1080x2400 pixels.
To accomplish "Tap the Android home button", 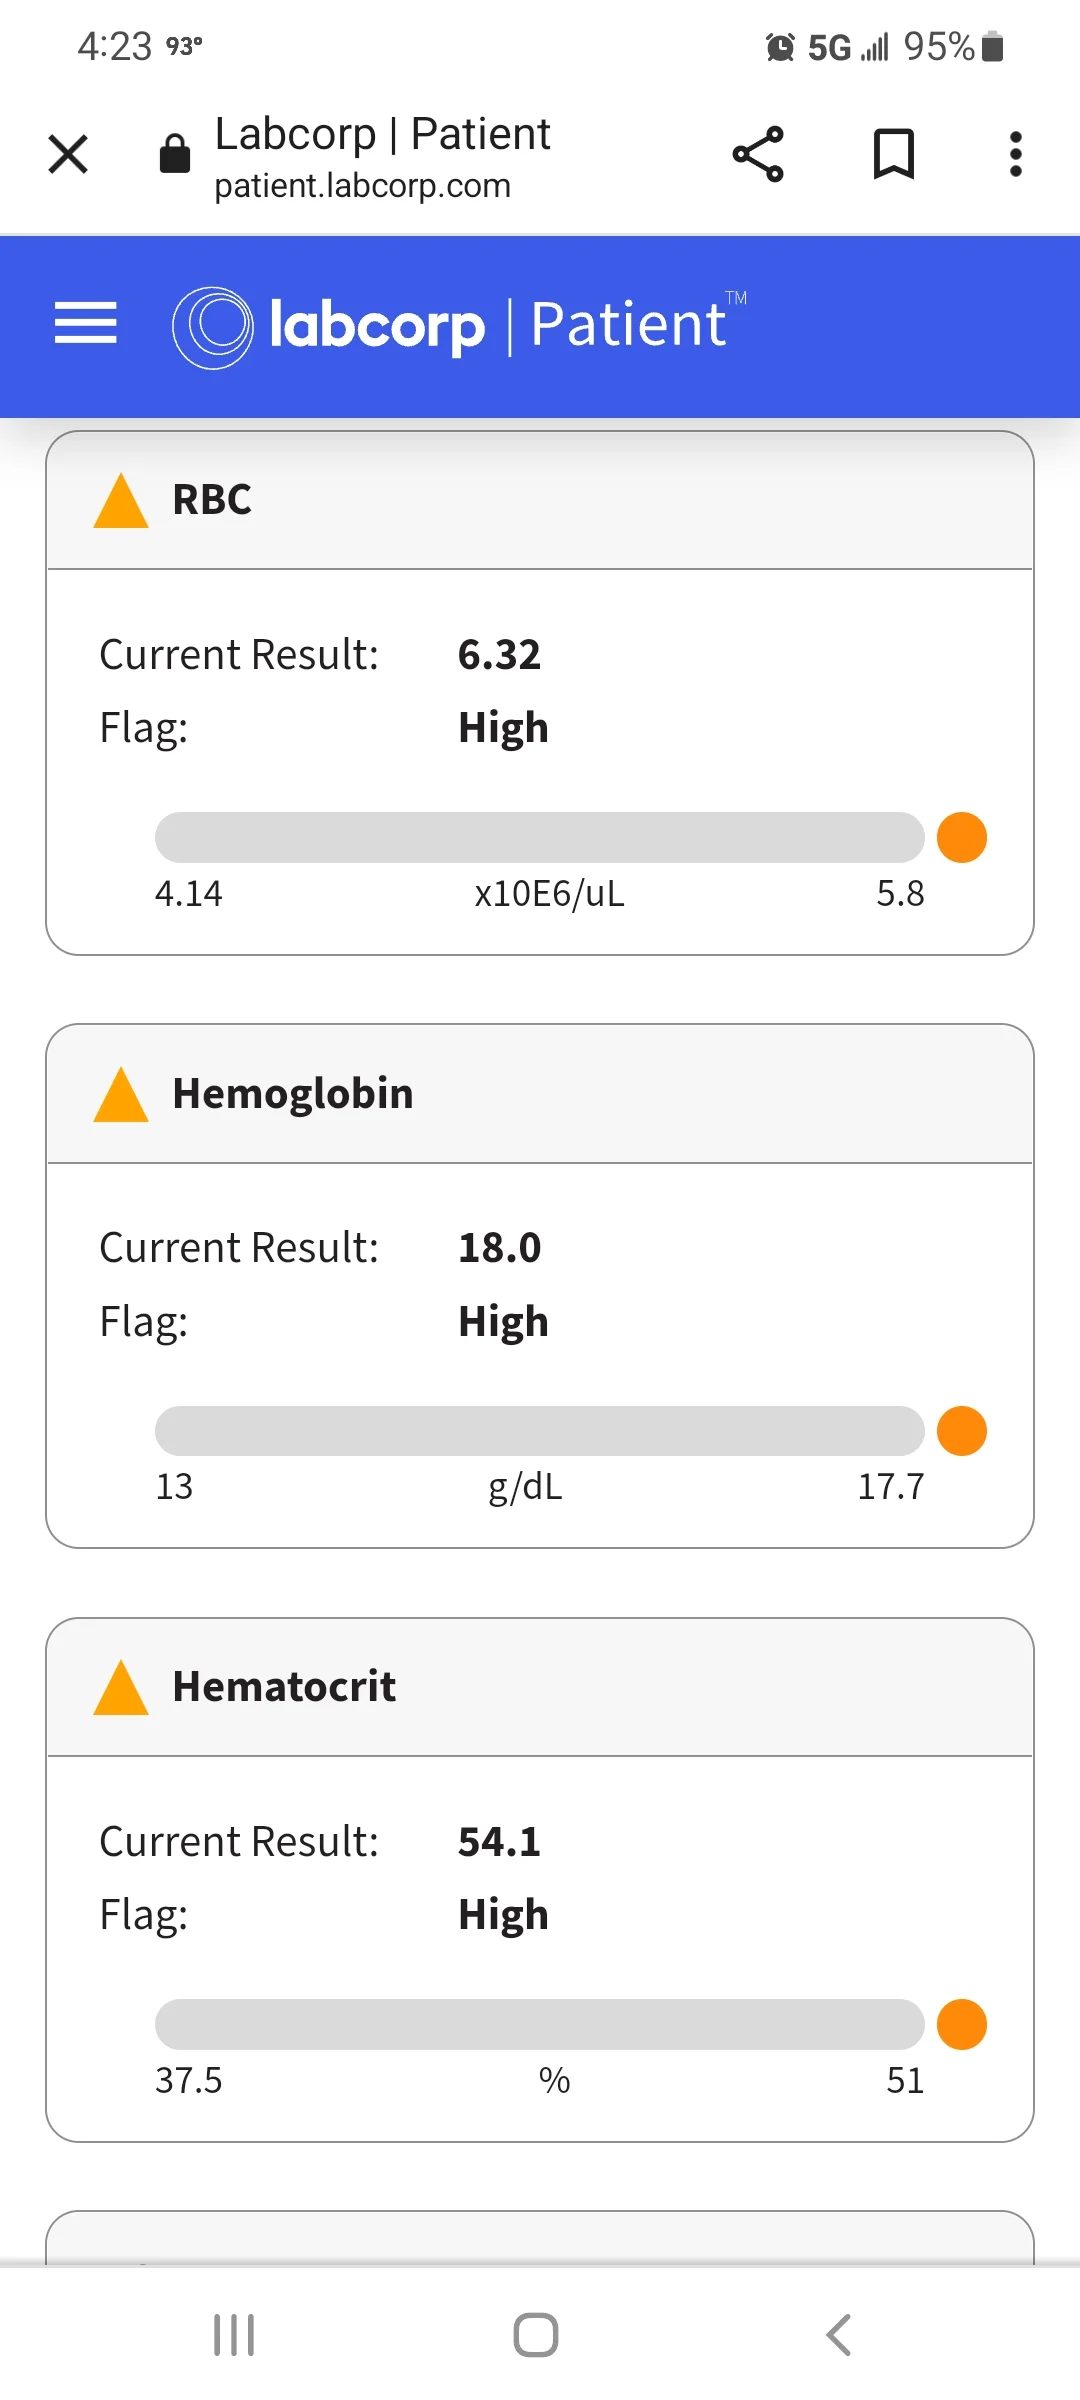I will (x=536, y=2335).
